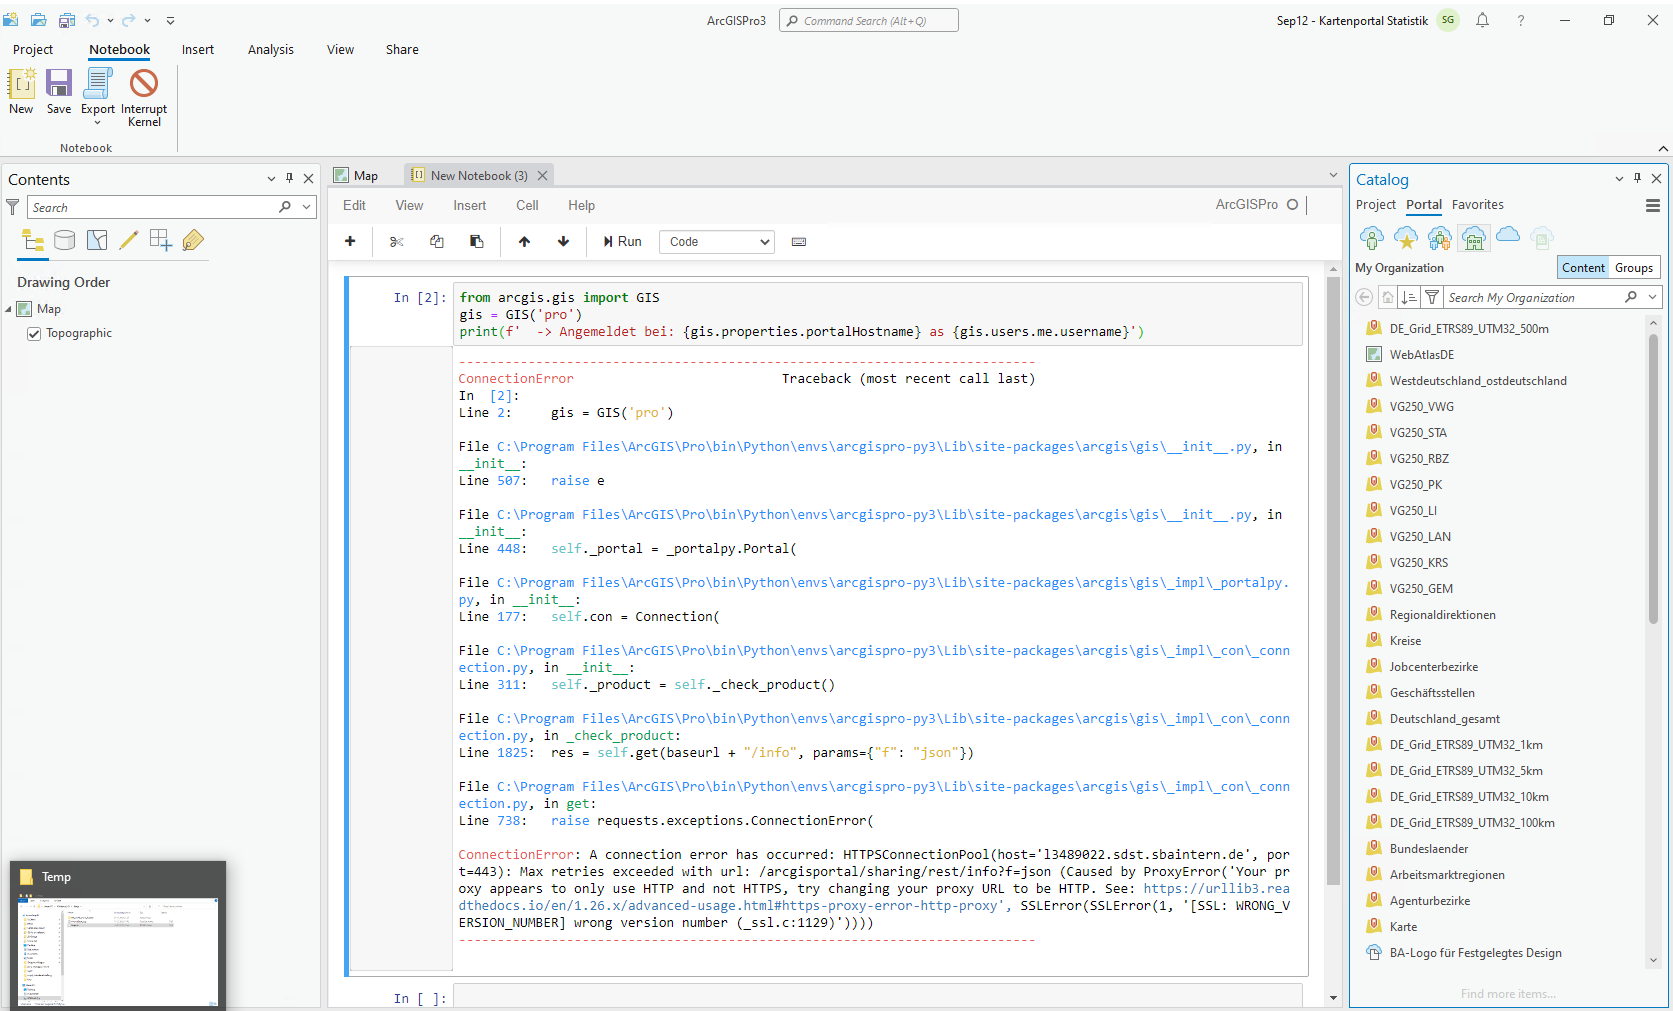The image size is (1673, 1011).
Task: Switch to the Groups toggle in Catalog
Action: (x=1633, y=267)
